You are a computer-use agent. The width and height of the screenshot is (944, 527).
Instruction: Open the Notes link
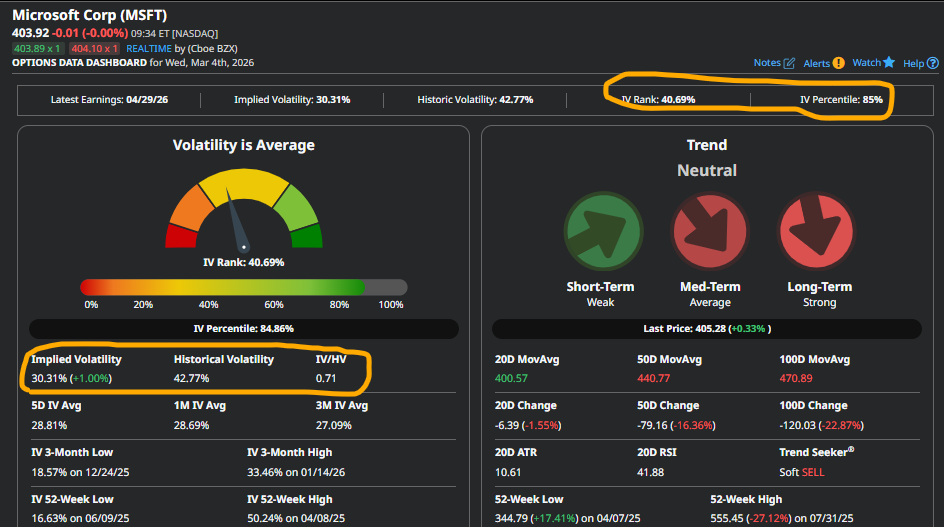point(767,63)
